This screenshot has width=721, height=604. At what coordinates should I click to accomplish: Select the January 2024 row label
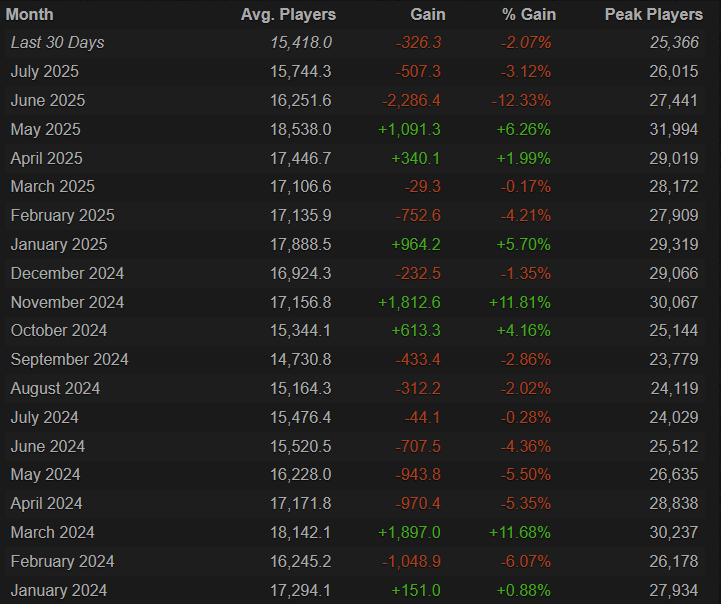58,591
